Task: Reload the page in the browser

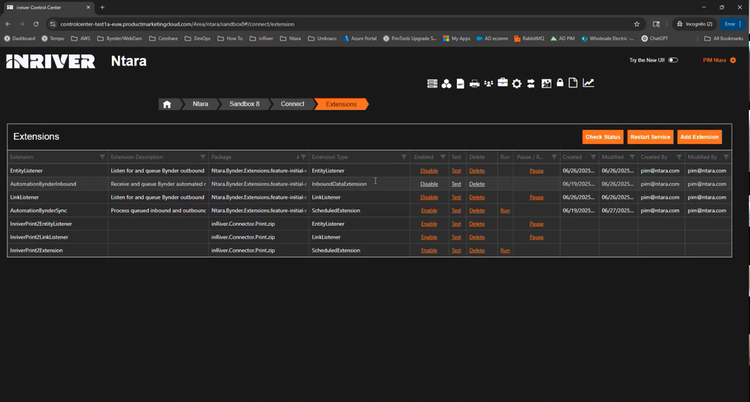Action: tap(36, 24)
